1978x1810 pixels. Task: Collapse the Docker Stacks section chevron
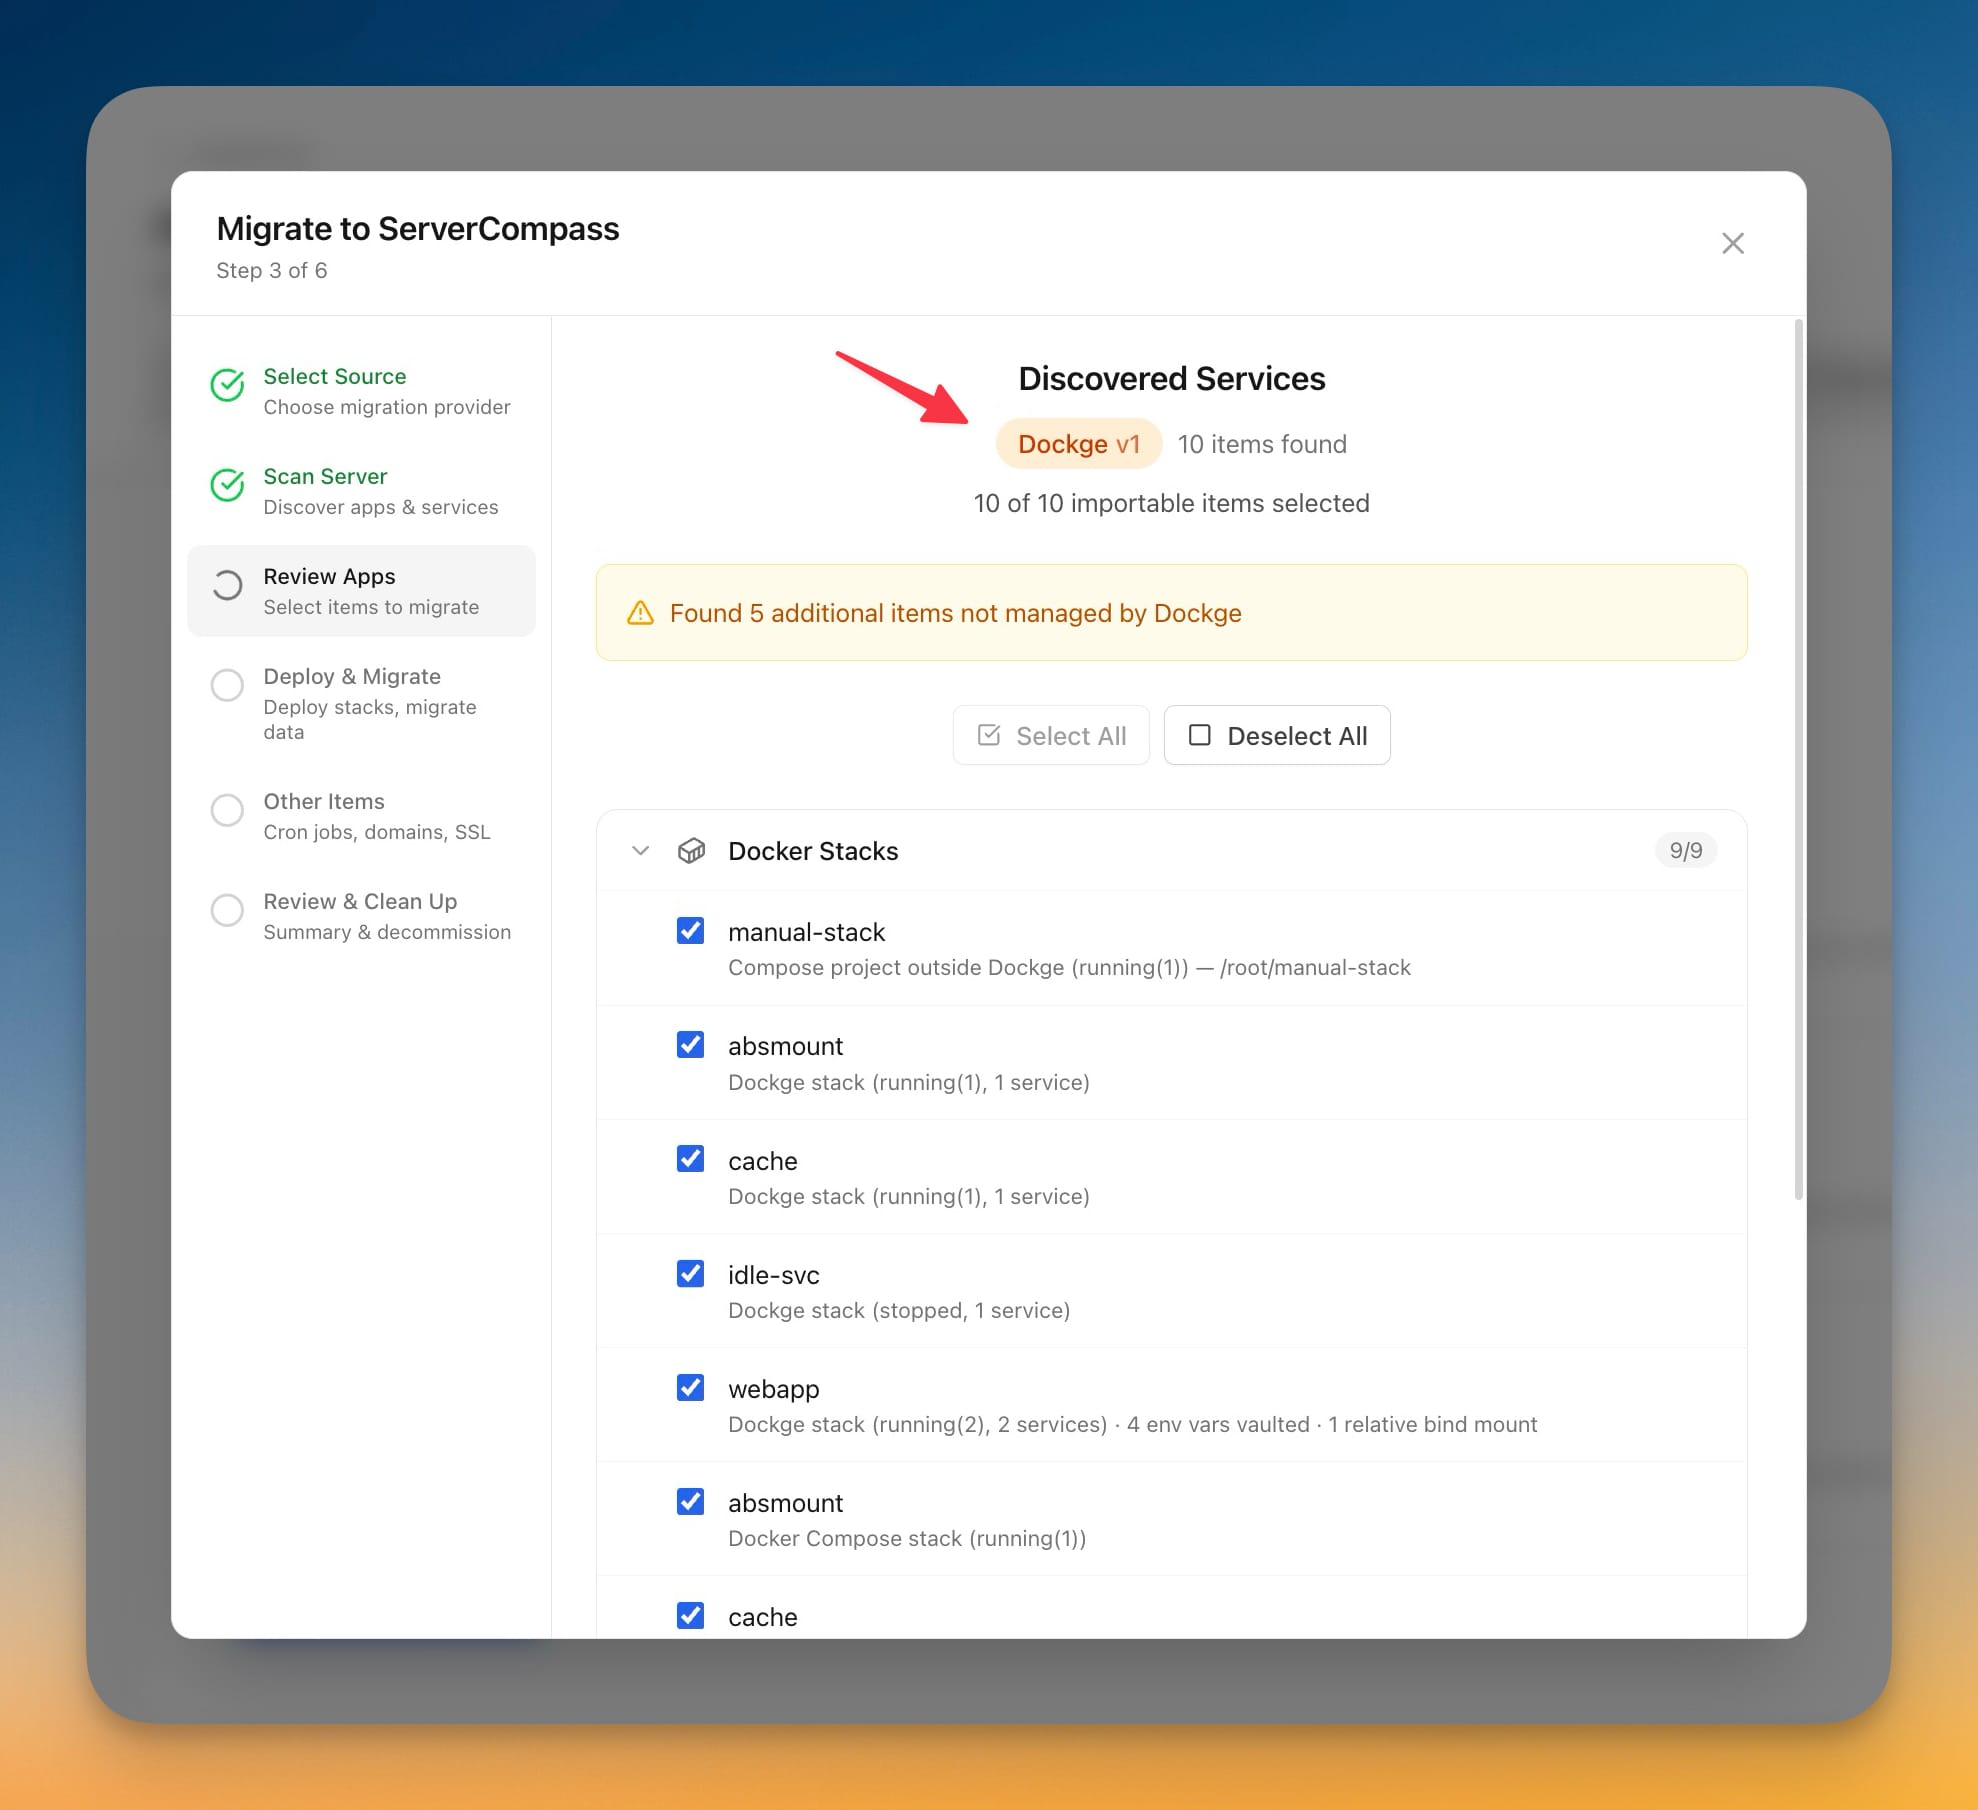641,851
